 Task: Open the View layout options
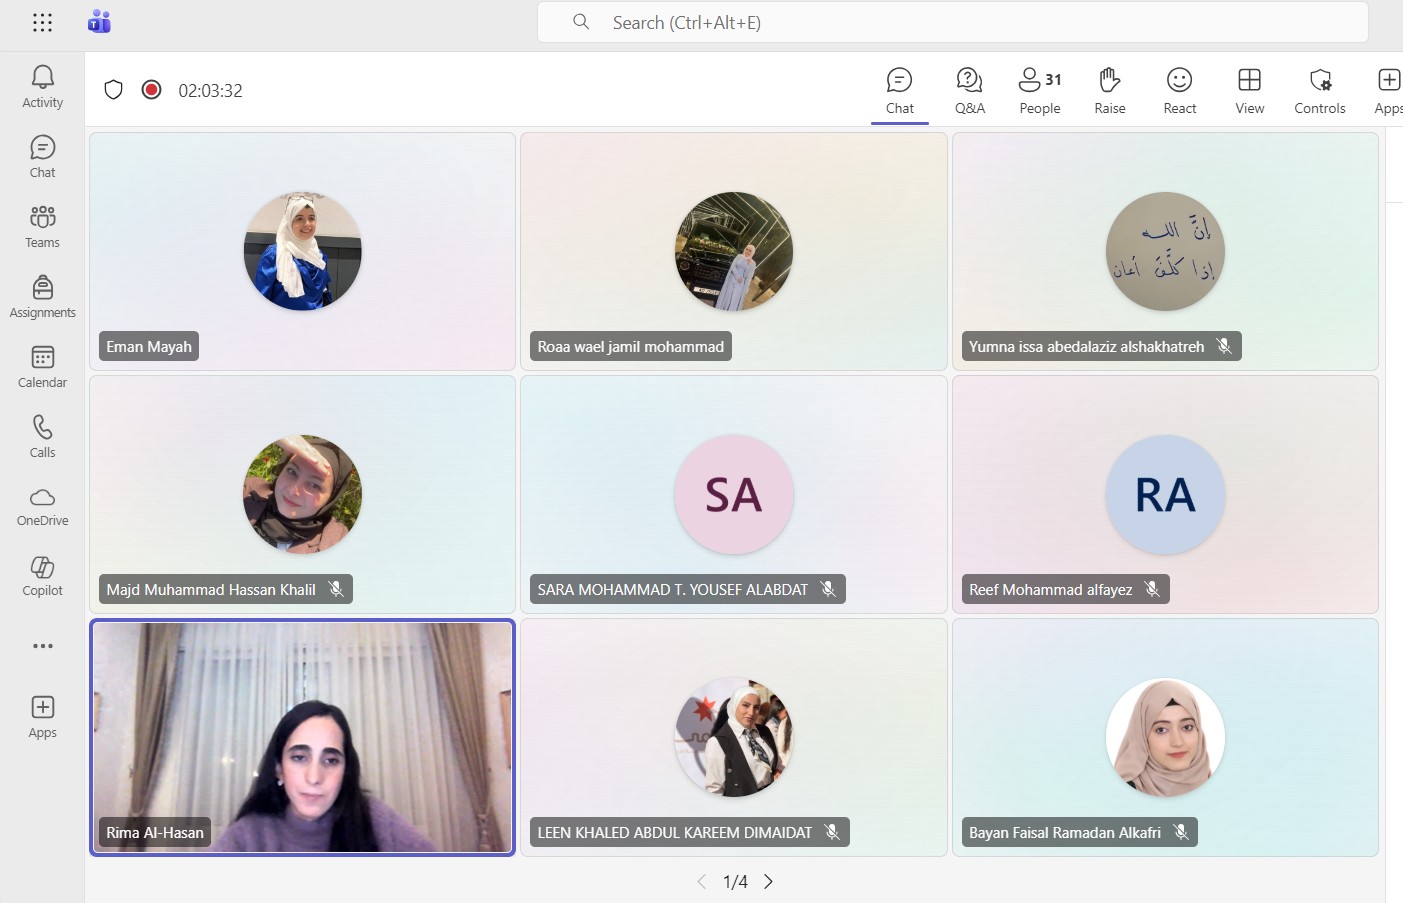pos(1249,90)
